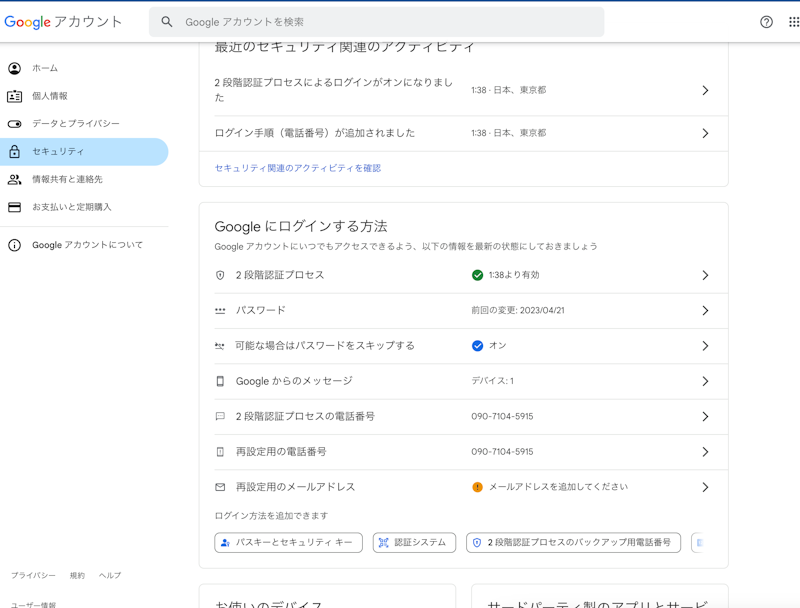
Task: Expand the パスワード row chevron
Action: (705, 311)
